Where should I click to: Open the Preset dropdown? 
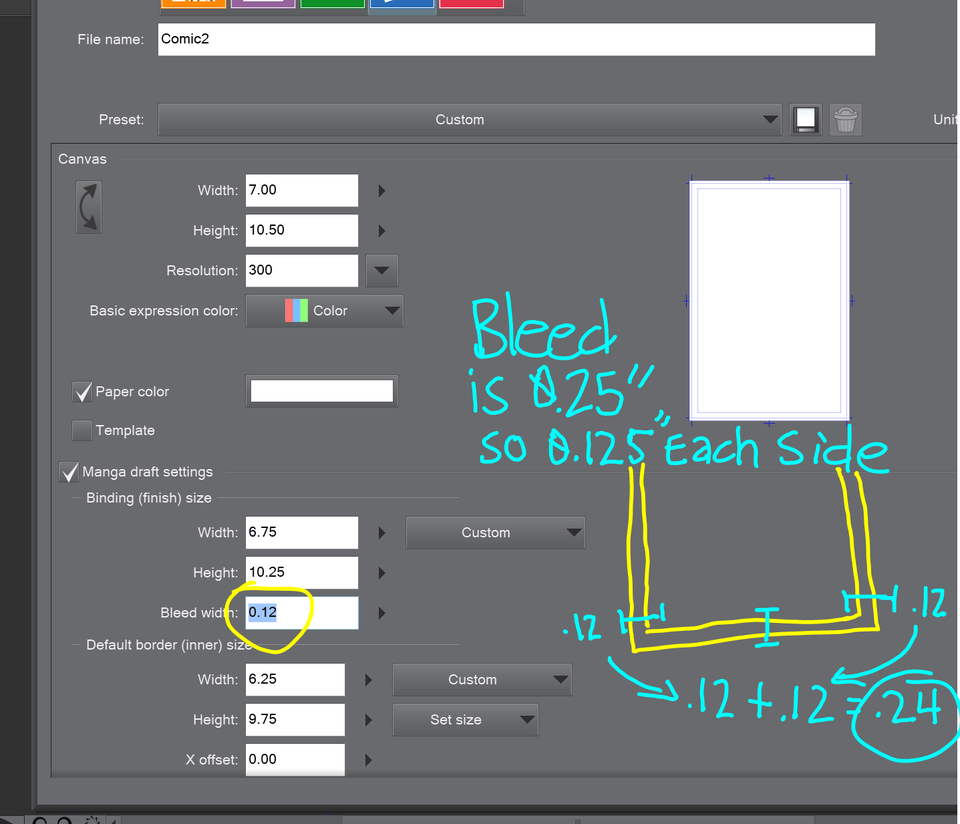[x=469, y=120]
